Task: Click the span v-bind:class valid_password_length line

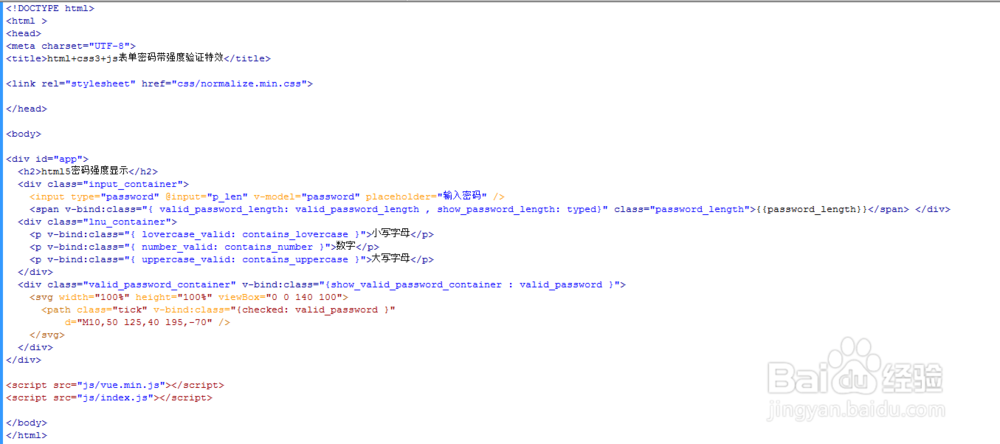Action: coord(490,209)
